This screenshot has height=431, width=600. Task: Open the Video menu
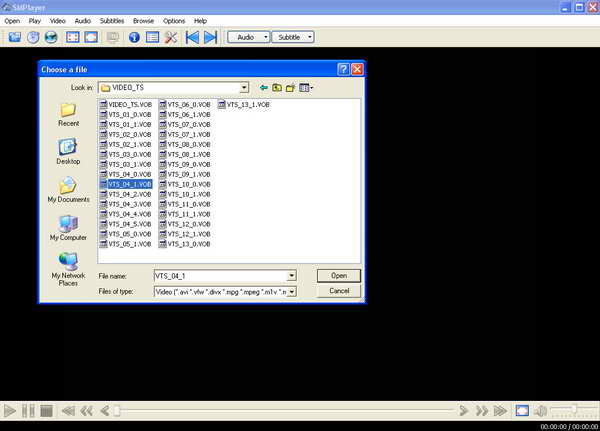click(x=57, y=21)
